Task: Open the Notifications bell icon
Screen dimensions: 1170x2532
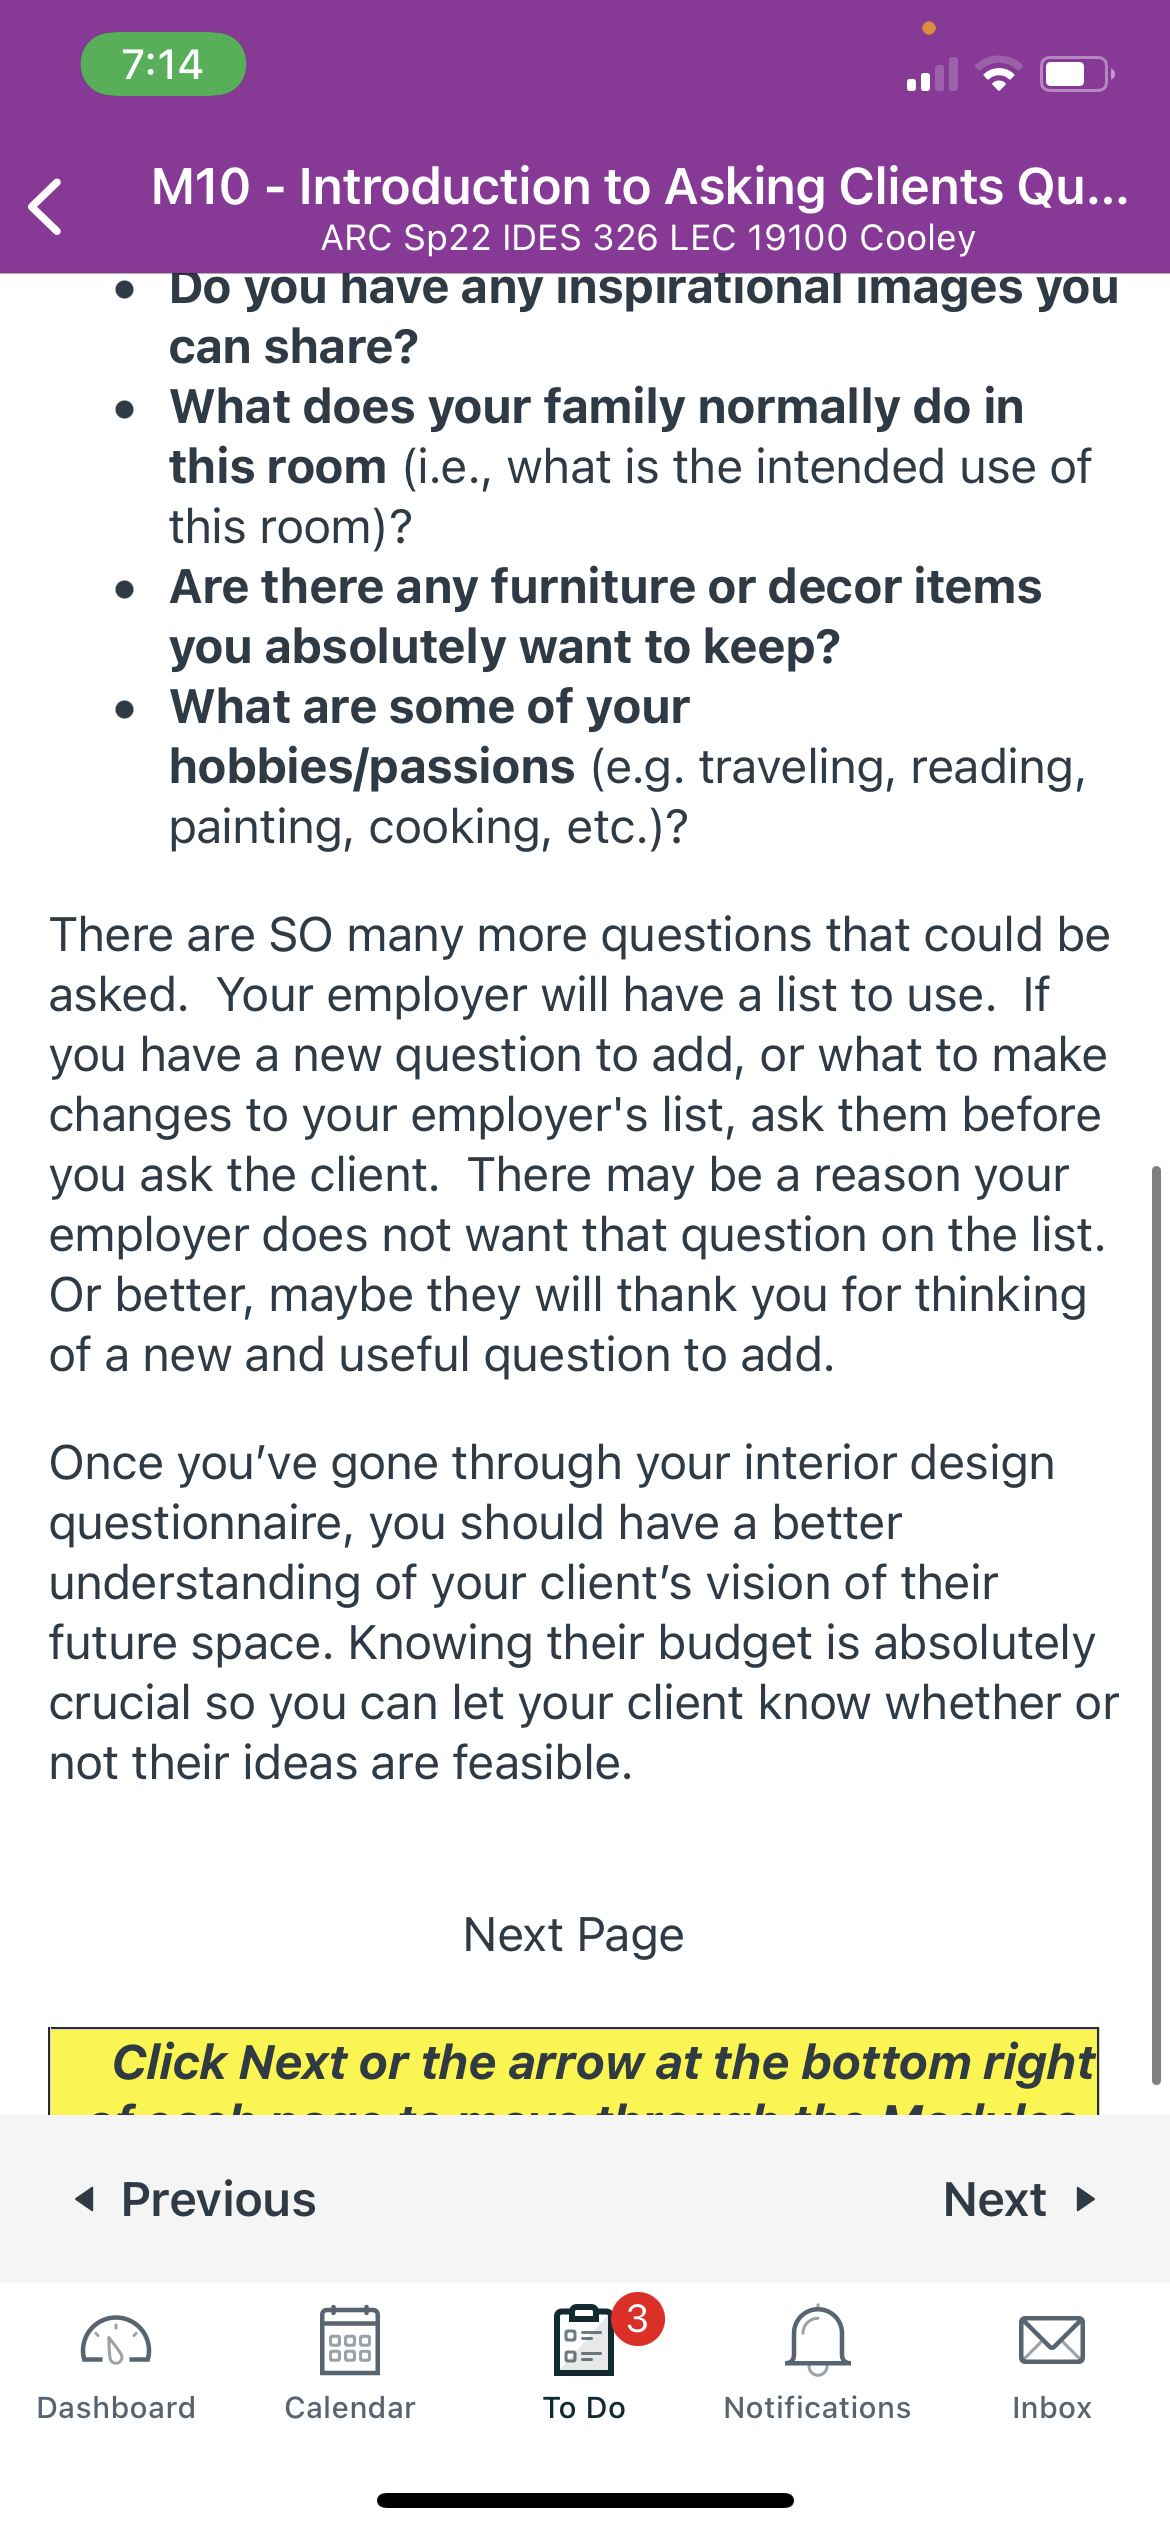Action: [x=818, y=2340]
